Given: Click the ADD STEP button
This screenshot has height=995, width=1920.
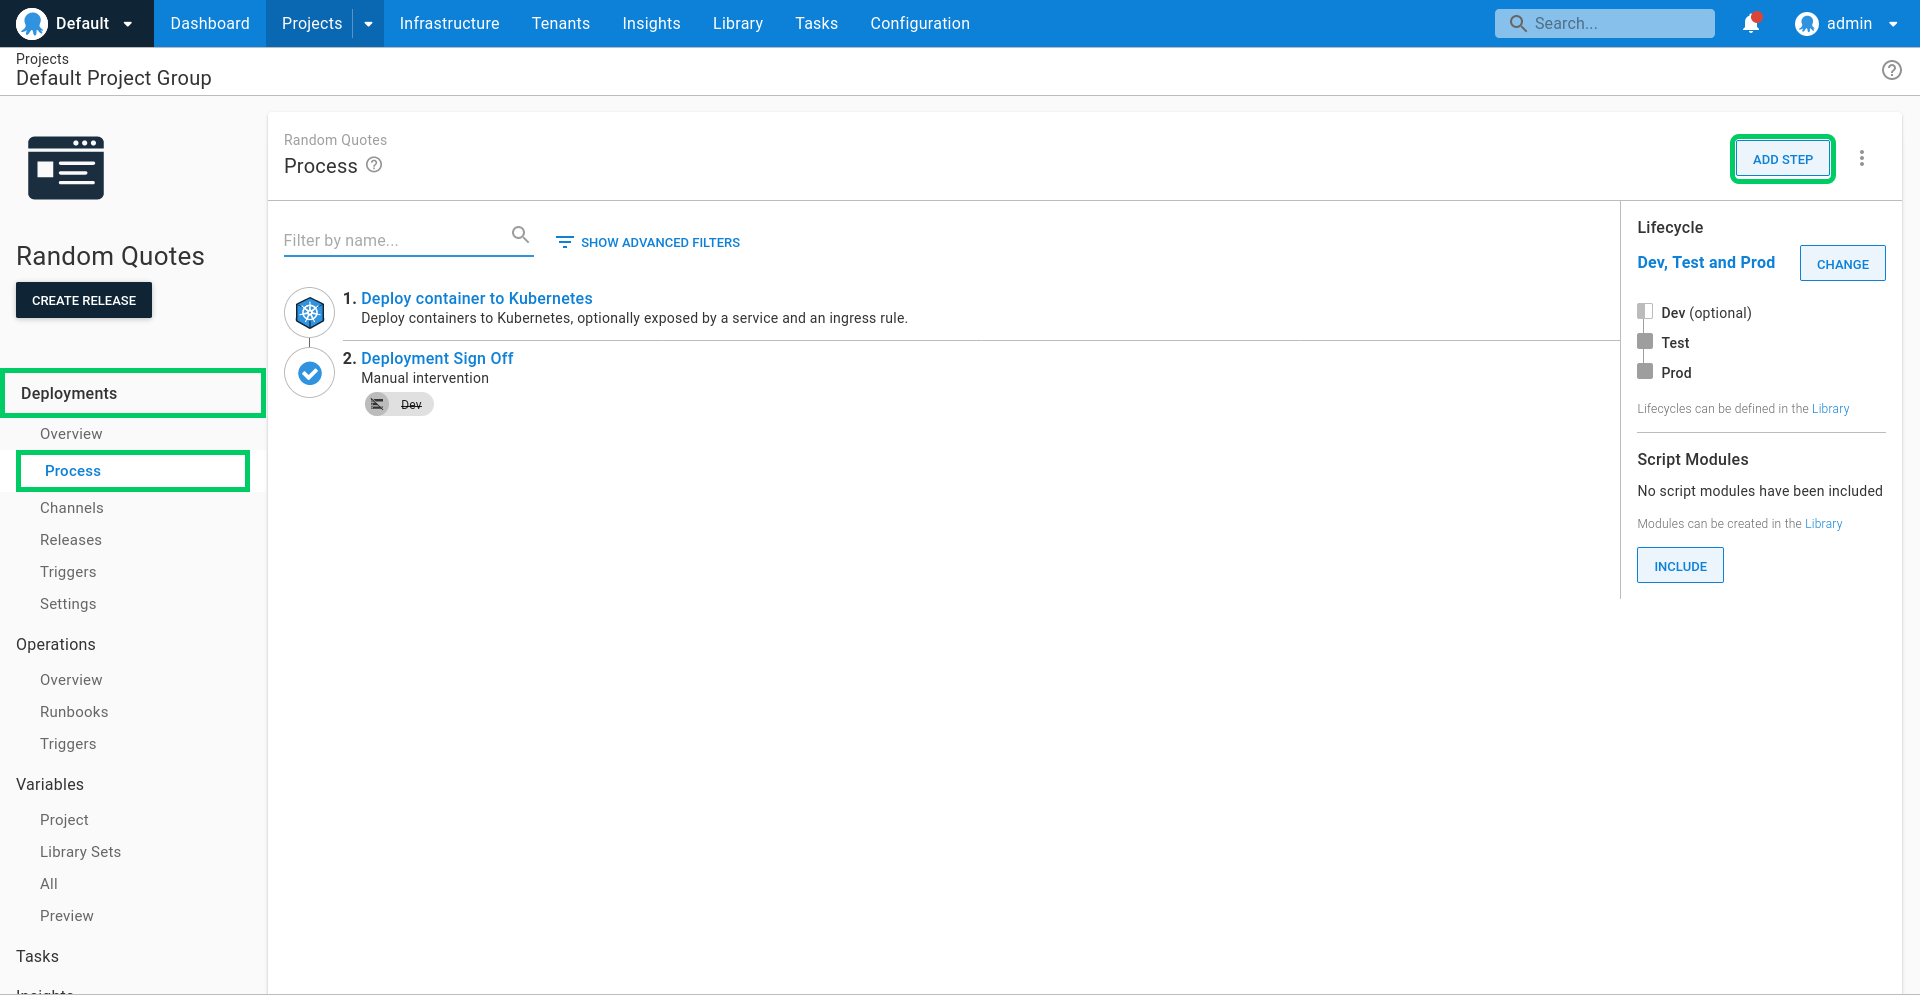Looking at the screenshot, I should (1782, 159).
